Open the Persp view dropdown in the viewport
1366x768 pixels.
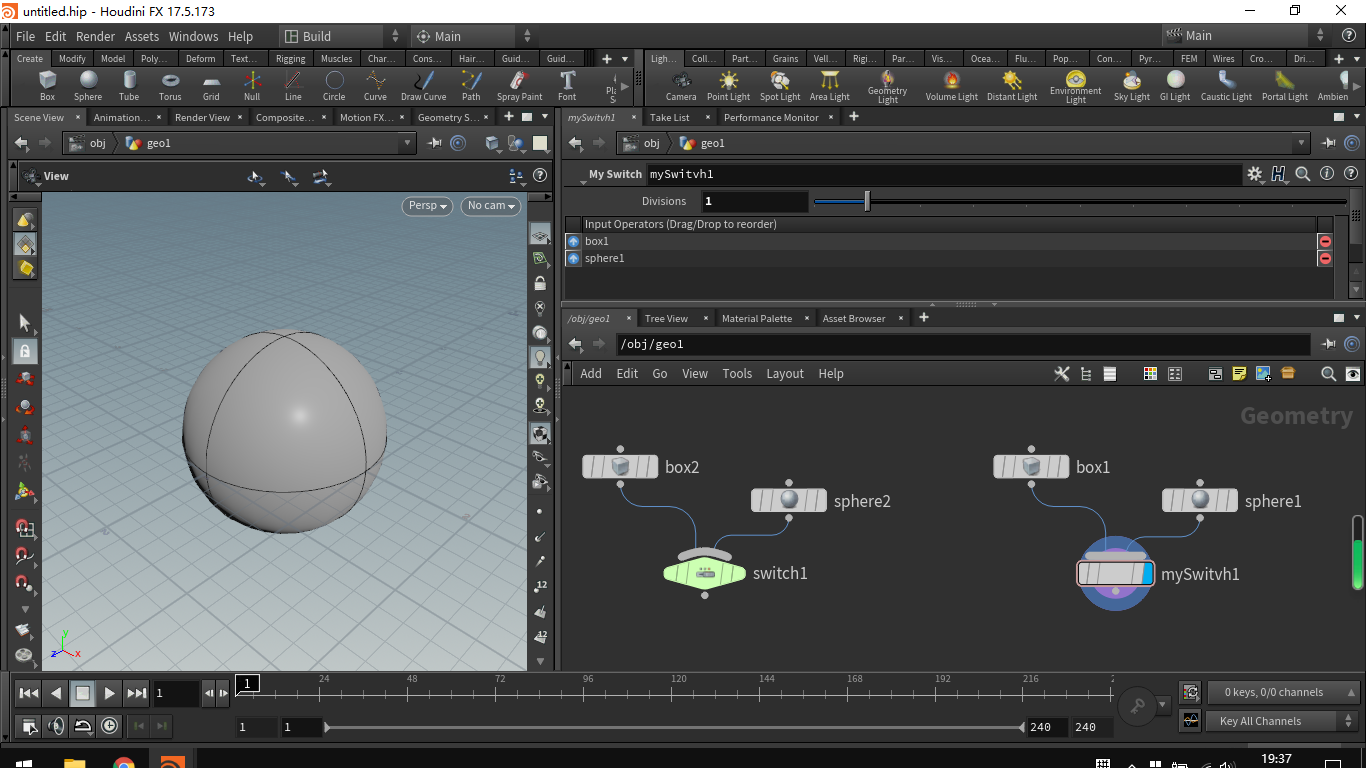pyautogui.click(x=427, y=206)
